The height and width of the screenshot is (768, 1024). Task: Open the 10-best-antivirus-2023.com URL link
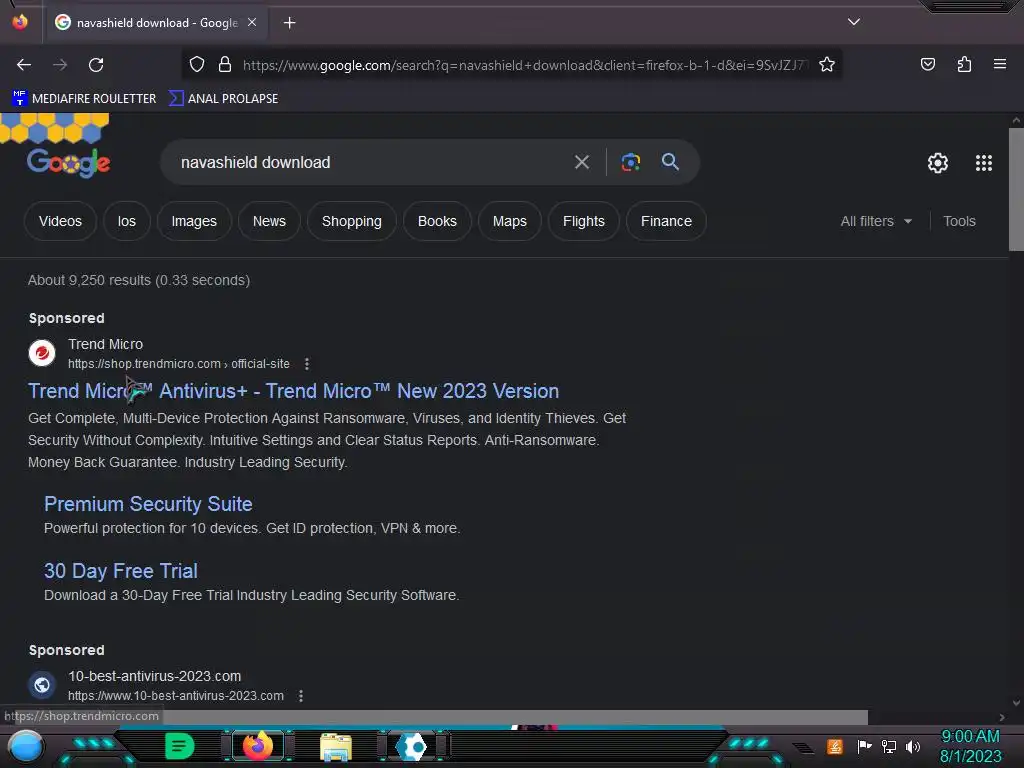point(176,696)
